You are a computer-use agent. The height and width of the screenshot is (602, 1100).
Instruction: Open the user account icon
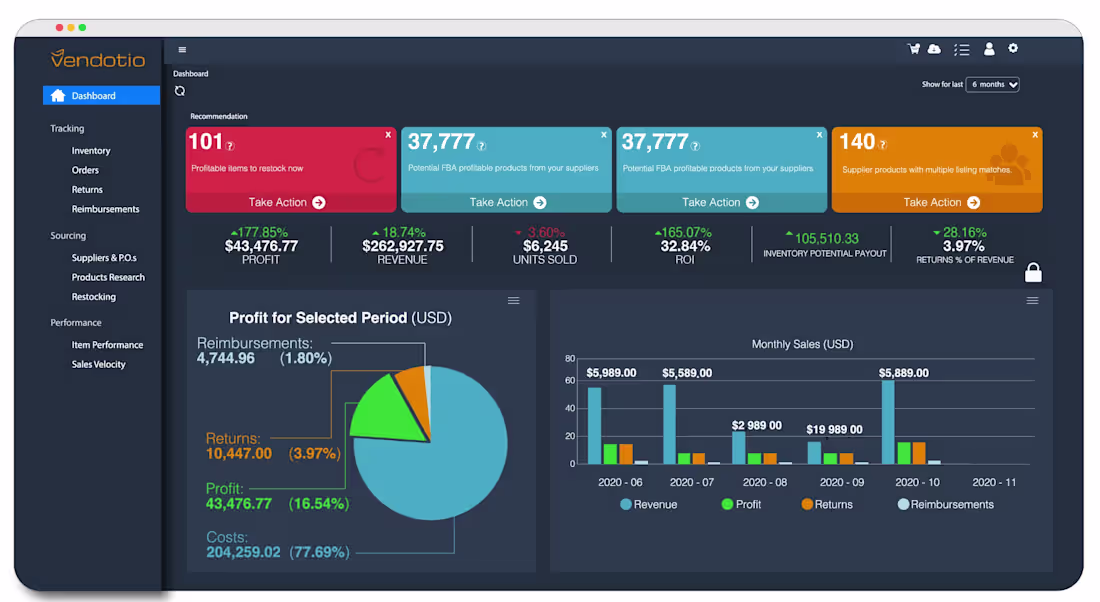click(x=988, y=48)
